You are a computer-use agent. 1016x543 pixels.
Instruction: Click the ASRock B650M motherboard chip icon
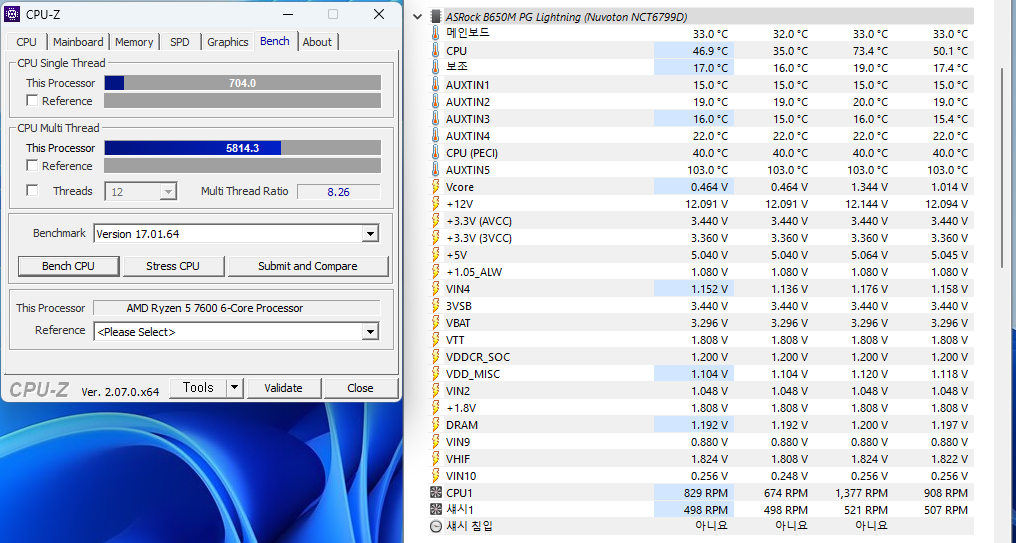pos(436,17)
